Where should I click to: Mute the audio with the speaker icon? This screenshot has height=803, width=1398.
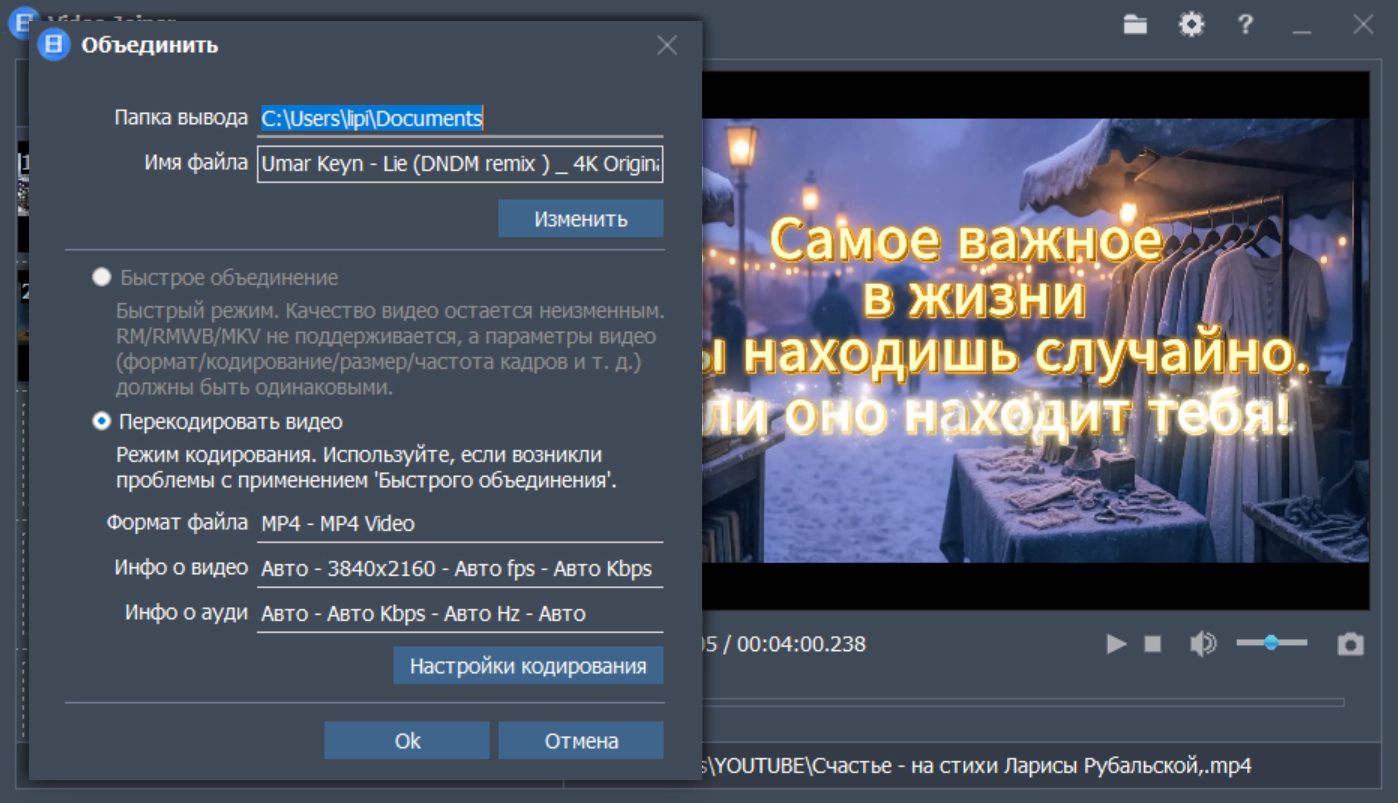(x=1202, y=644)
